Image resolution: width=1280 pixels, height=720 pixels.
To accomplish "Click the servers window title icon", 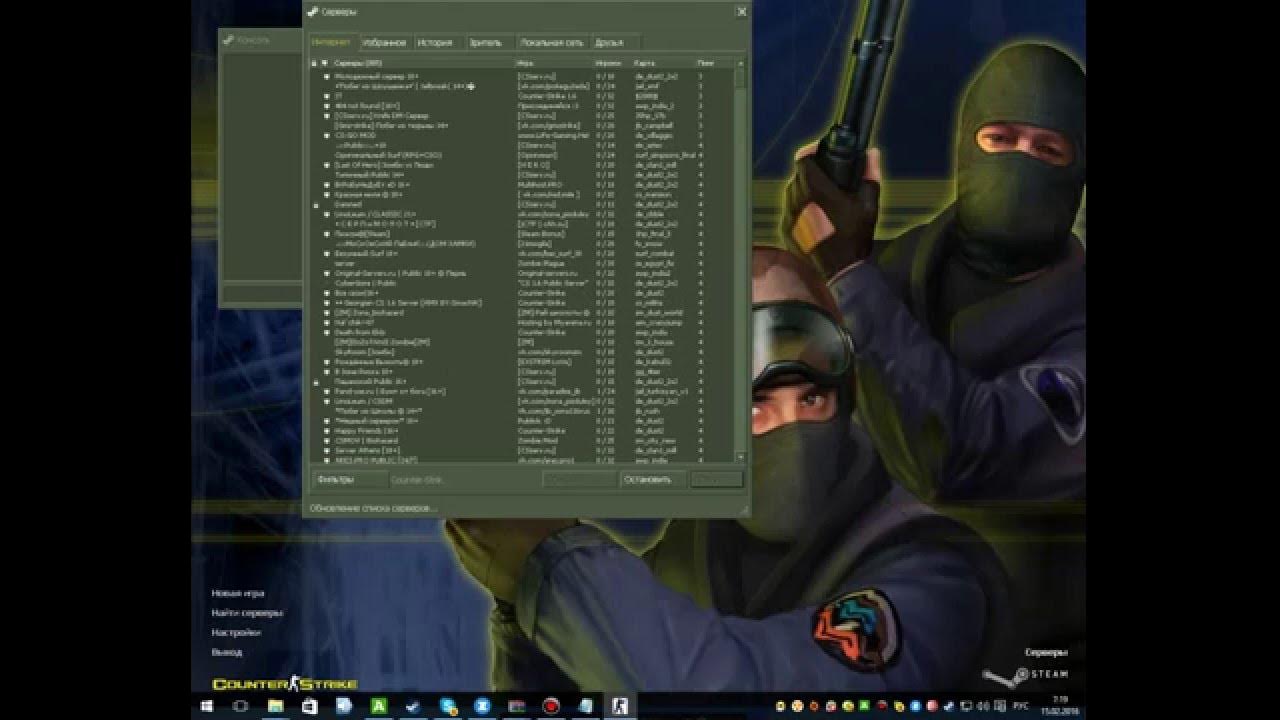I will click(313, 11).
